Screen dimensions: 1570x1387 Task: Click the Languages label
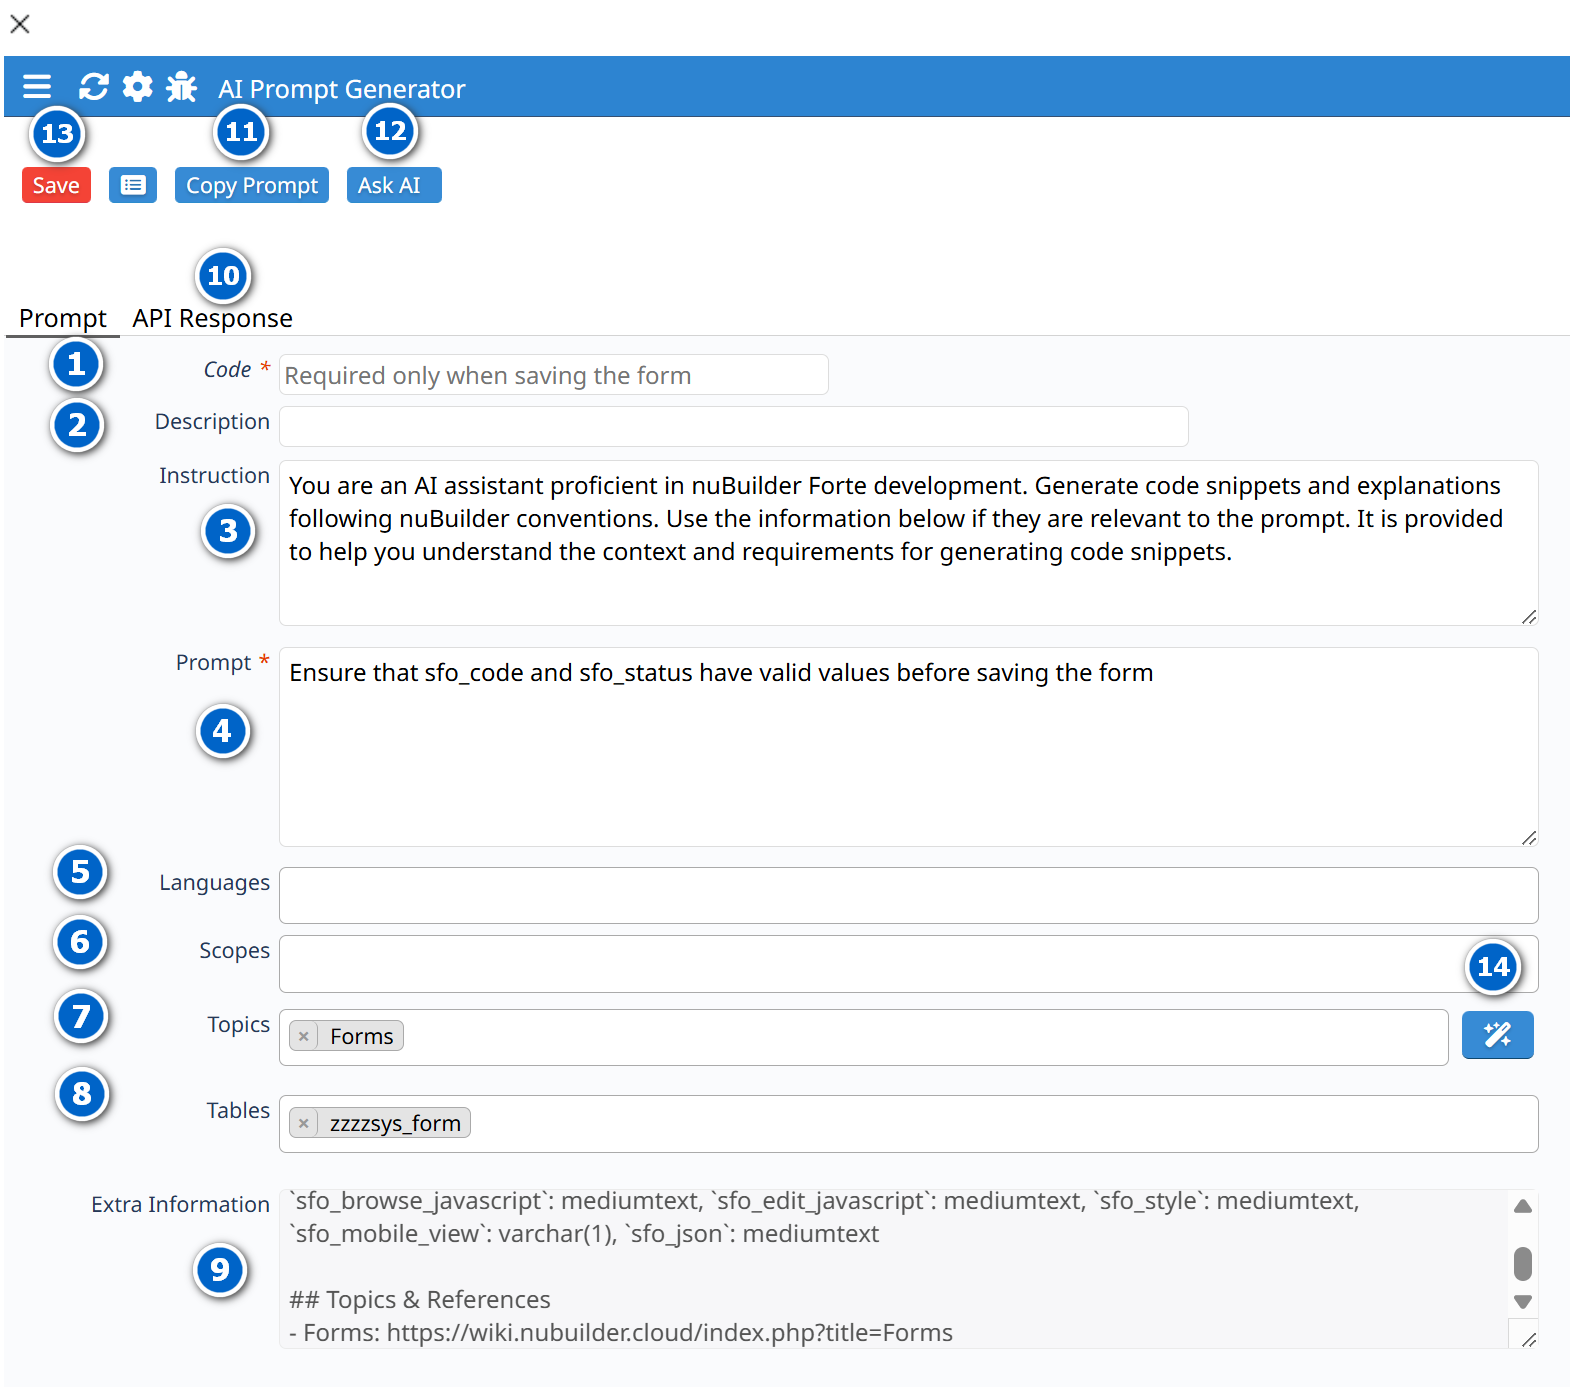215,883
